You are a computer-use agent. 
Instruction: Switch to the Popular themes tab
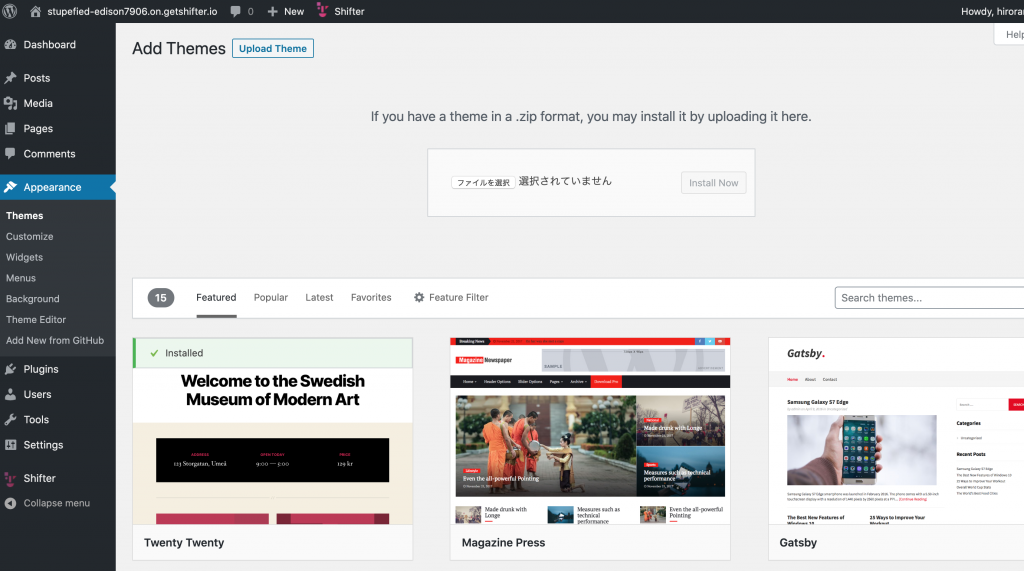pos(271,297)
